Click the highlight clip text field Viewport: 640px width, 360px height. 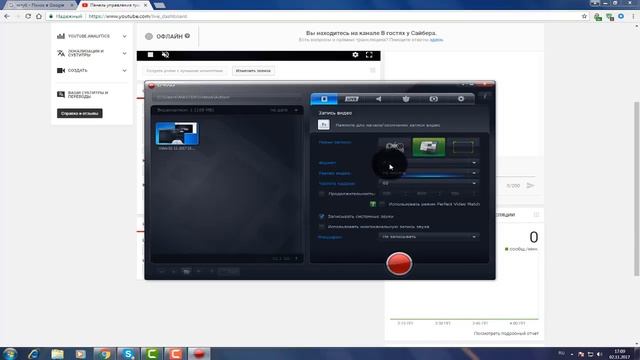tap(185, 71)
